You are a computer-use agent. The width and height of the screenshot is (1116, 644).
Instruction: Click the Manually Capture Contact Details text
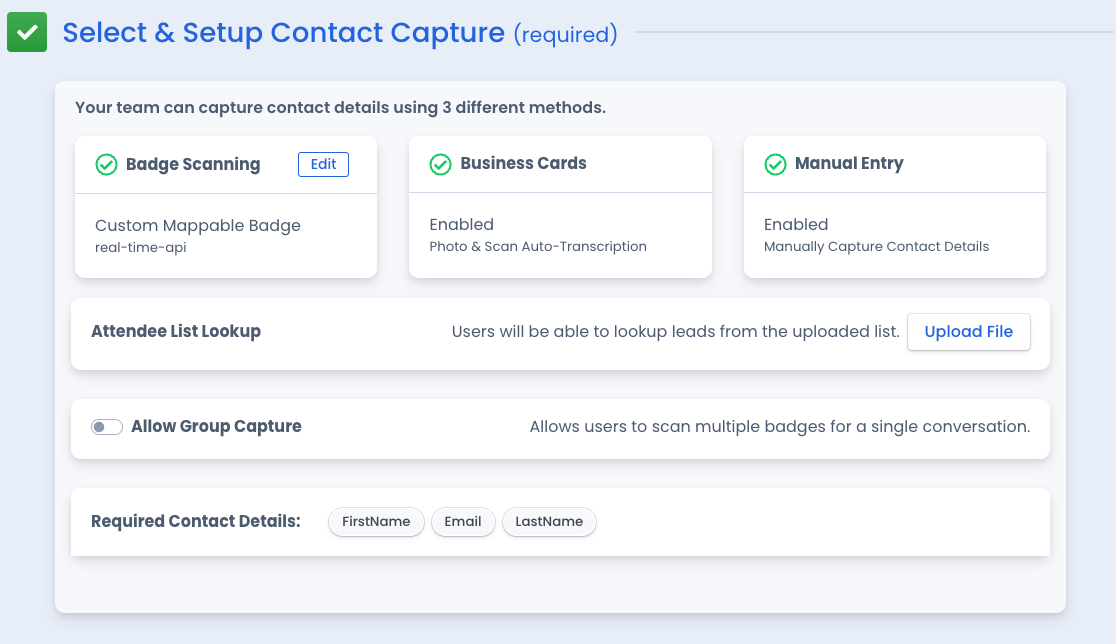pyautogui.click(x=876, y=247)
